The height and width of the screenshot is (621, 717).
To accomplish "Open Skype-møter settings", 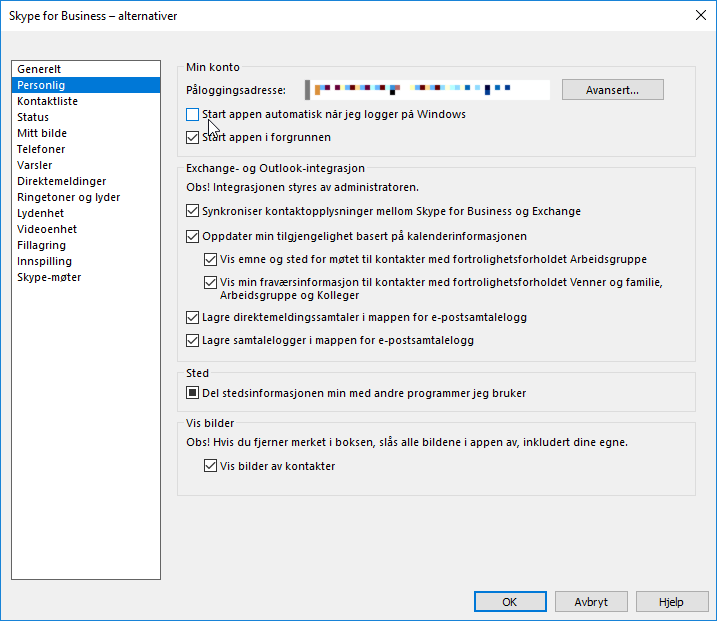I will coord(86,277).
